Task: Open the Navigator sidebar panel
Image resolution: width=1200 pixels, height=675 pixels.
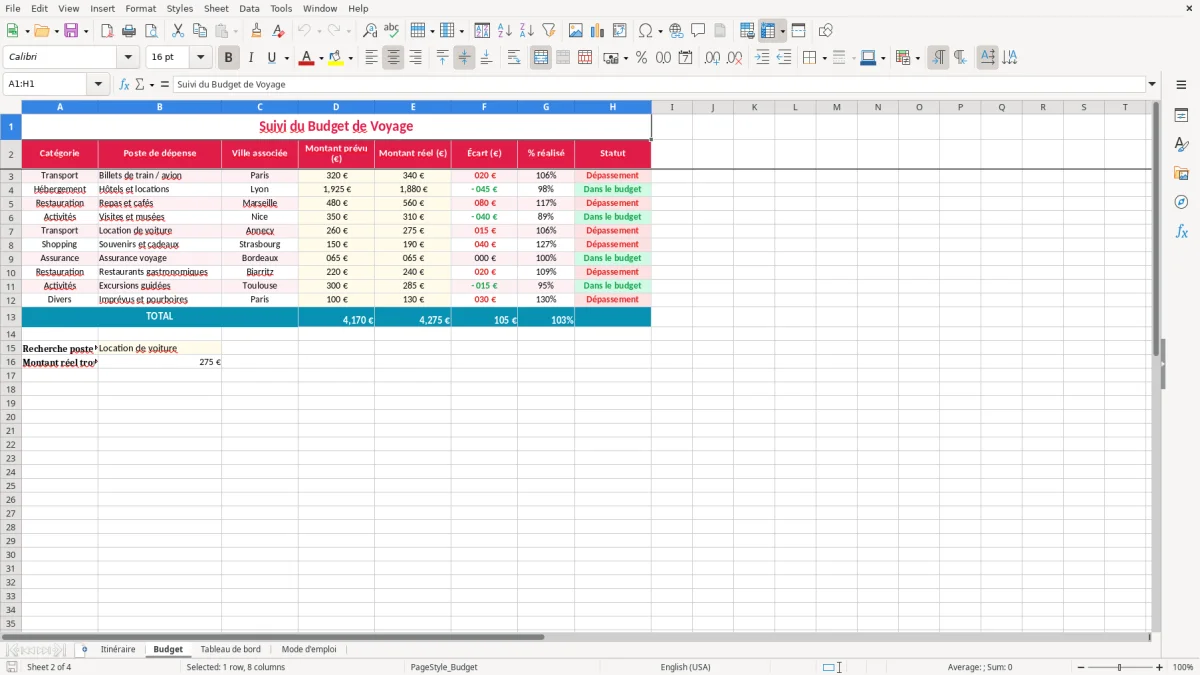Action: coord(1181,203)
